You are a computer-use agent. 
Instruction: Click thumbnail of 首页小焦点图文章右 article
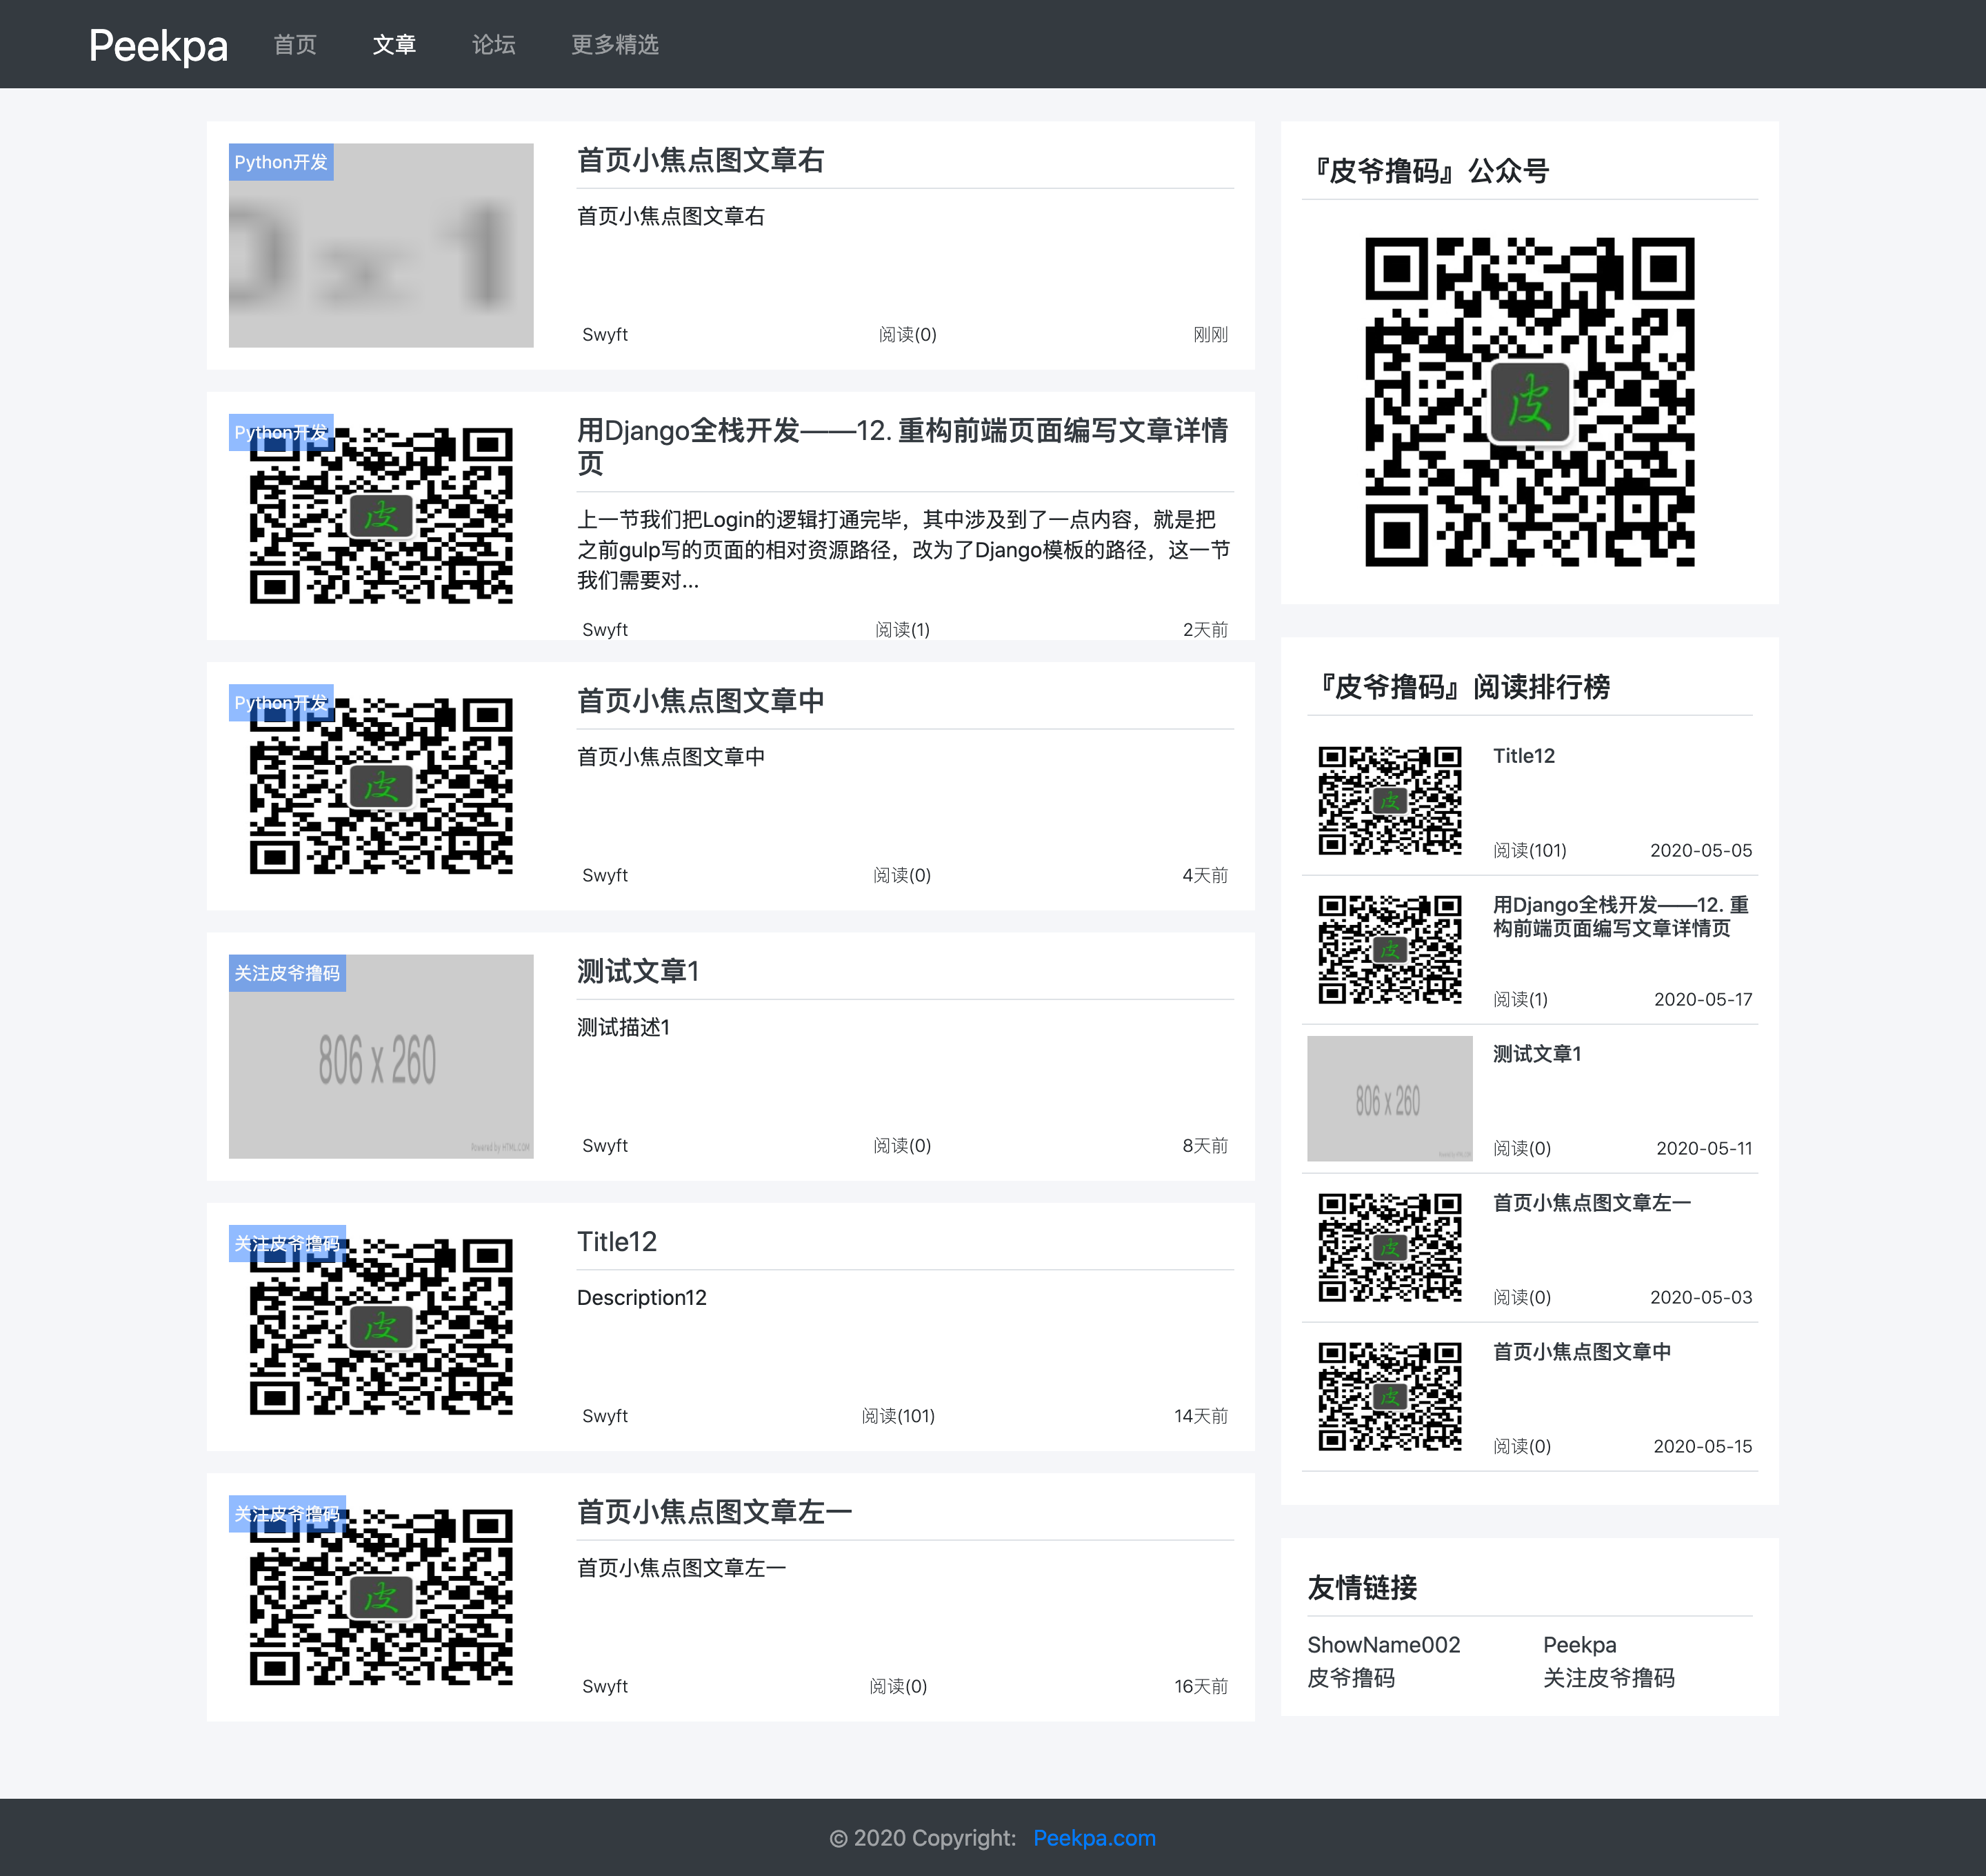click(381, 245)
